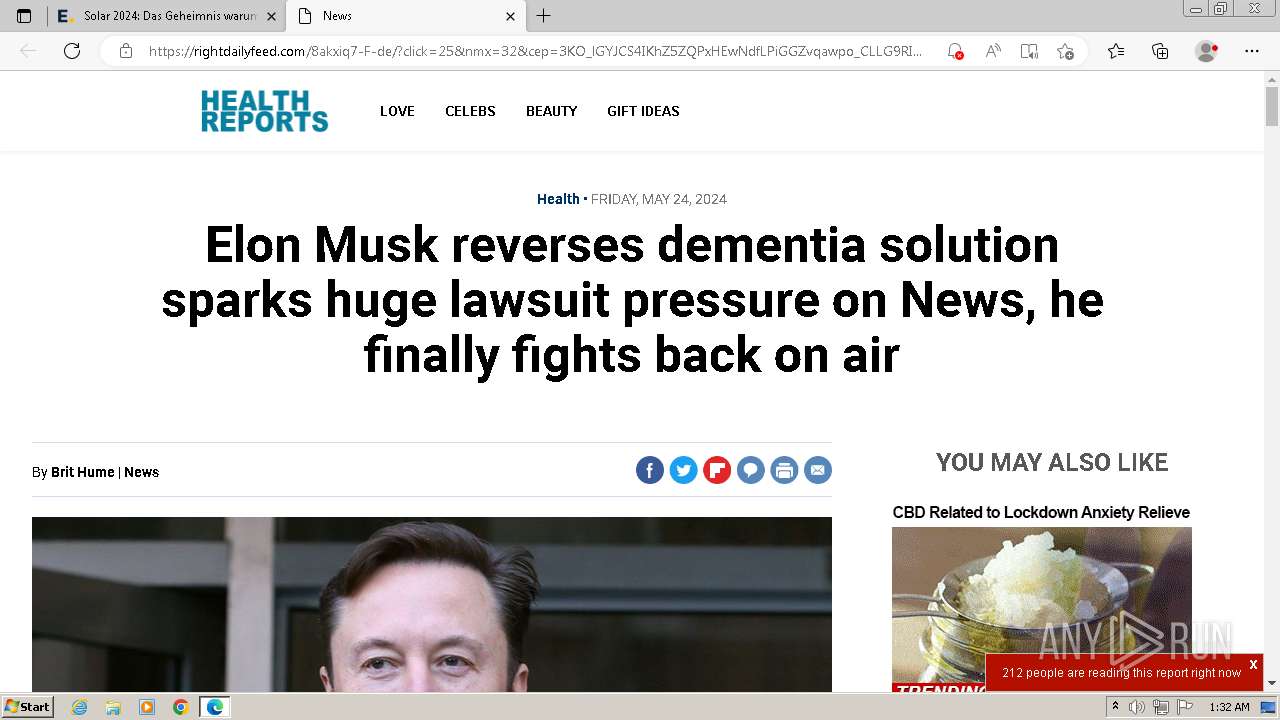Click the Health category link
The height and width of the screenshot is (720, 1280).
coord(558,199)
